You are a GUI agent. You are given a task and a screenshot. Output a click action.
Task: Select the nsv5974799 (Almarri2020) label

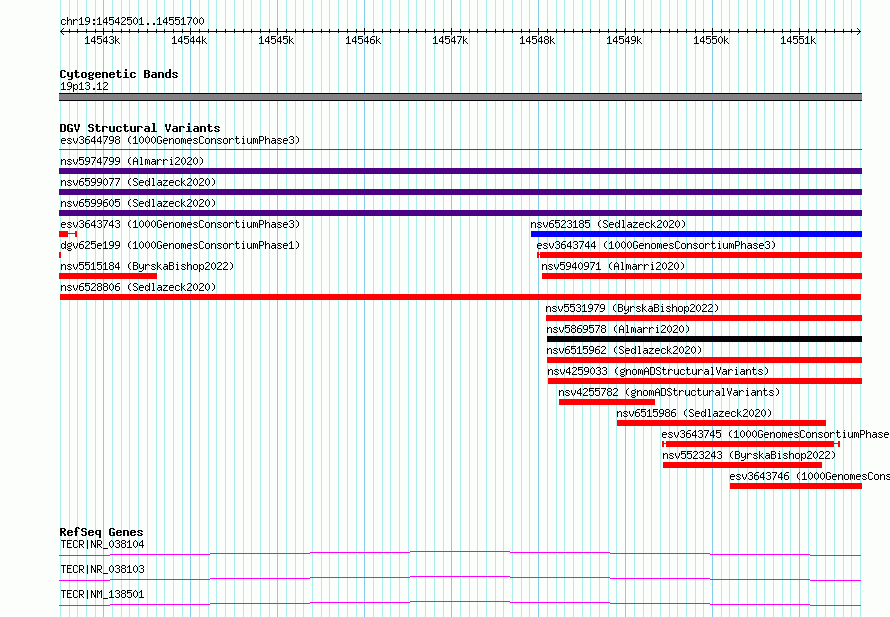(132, 161)
